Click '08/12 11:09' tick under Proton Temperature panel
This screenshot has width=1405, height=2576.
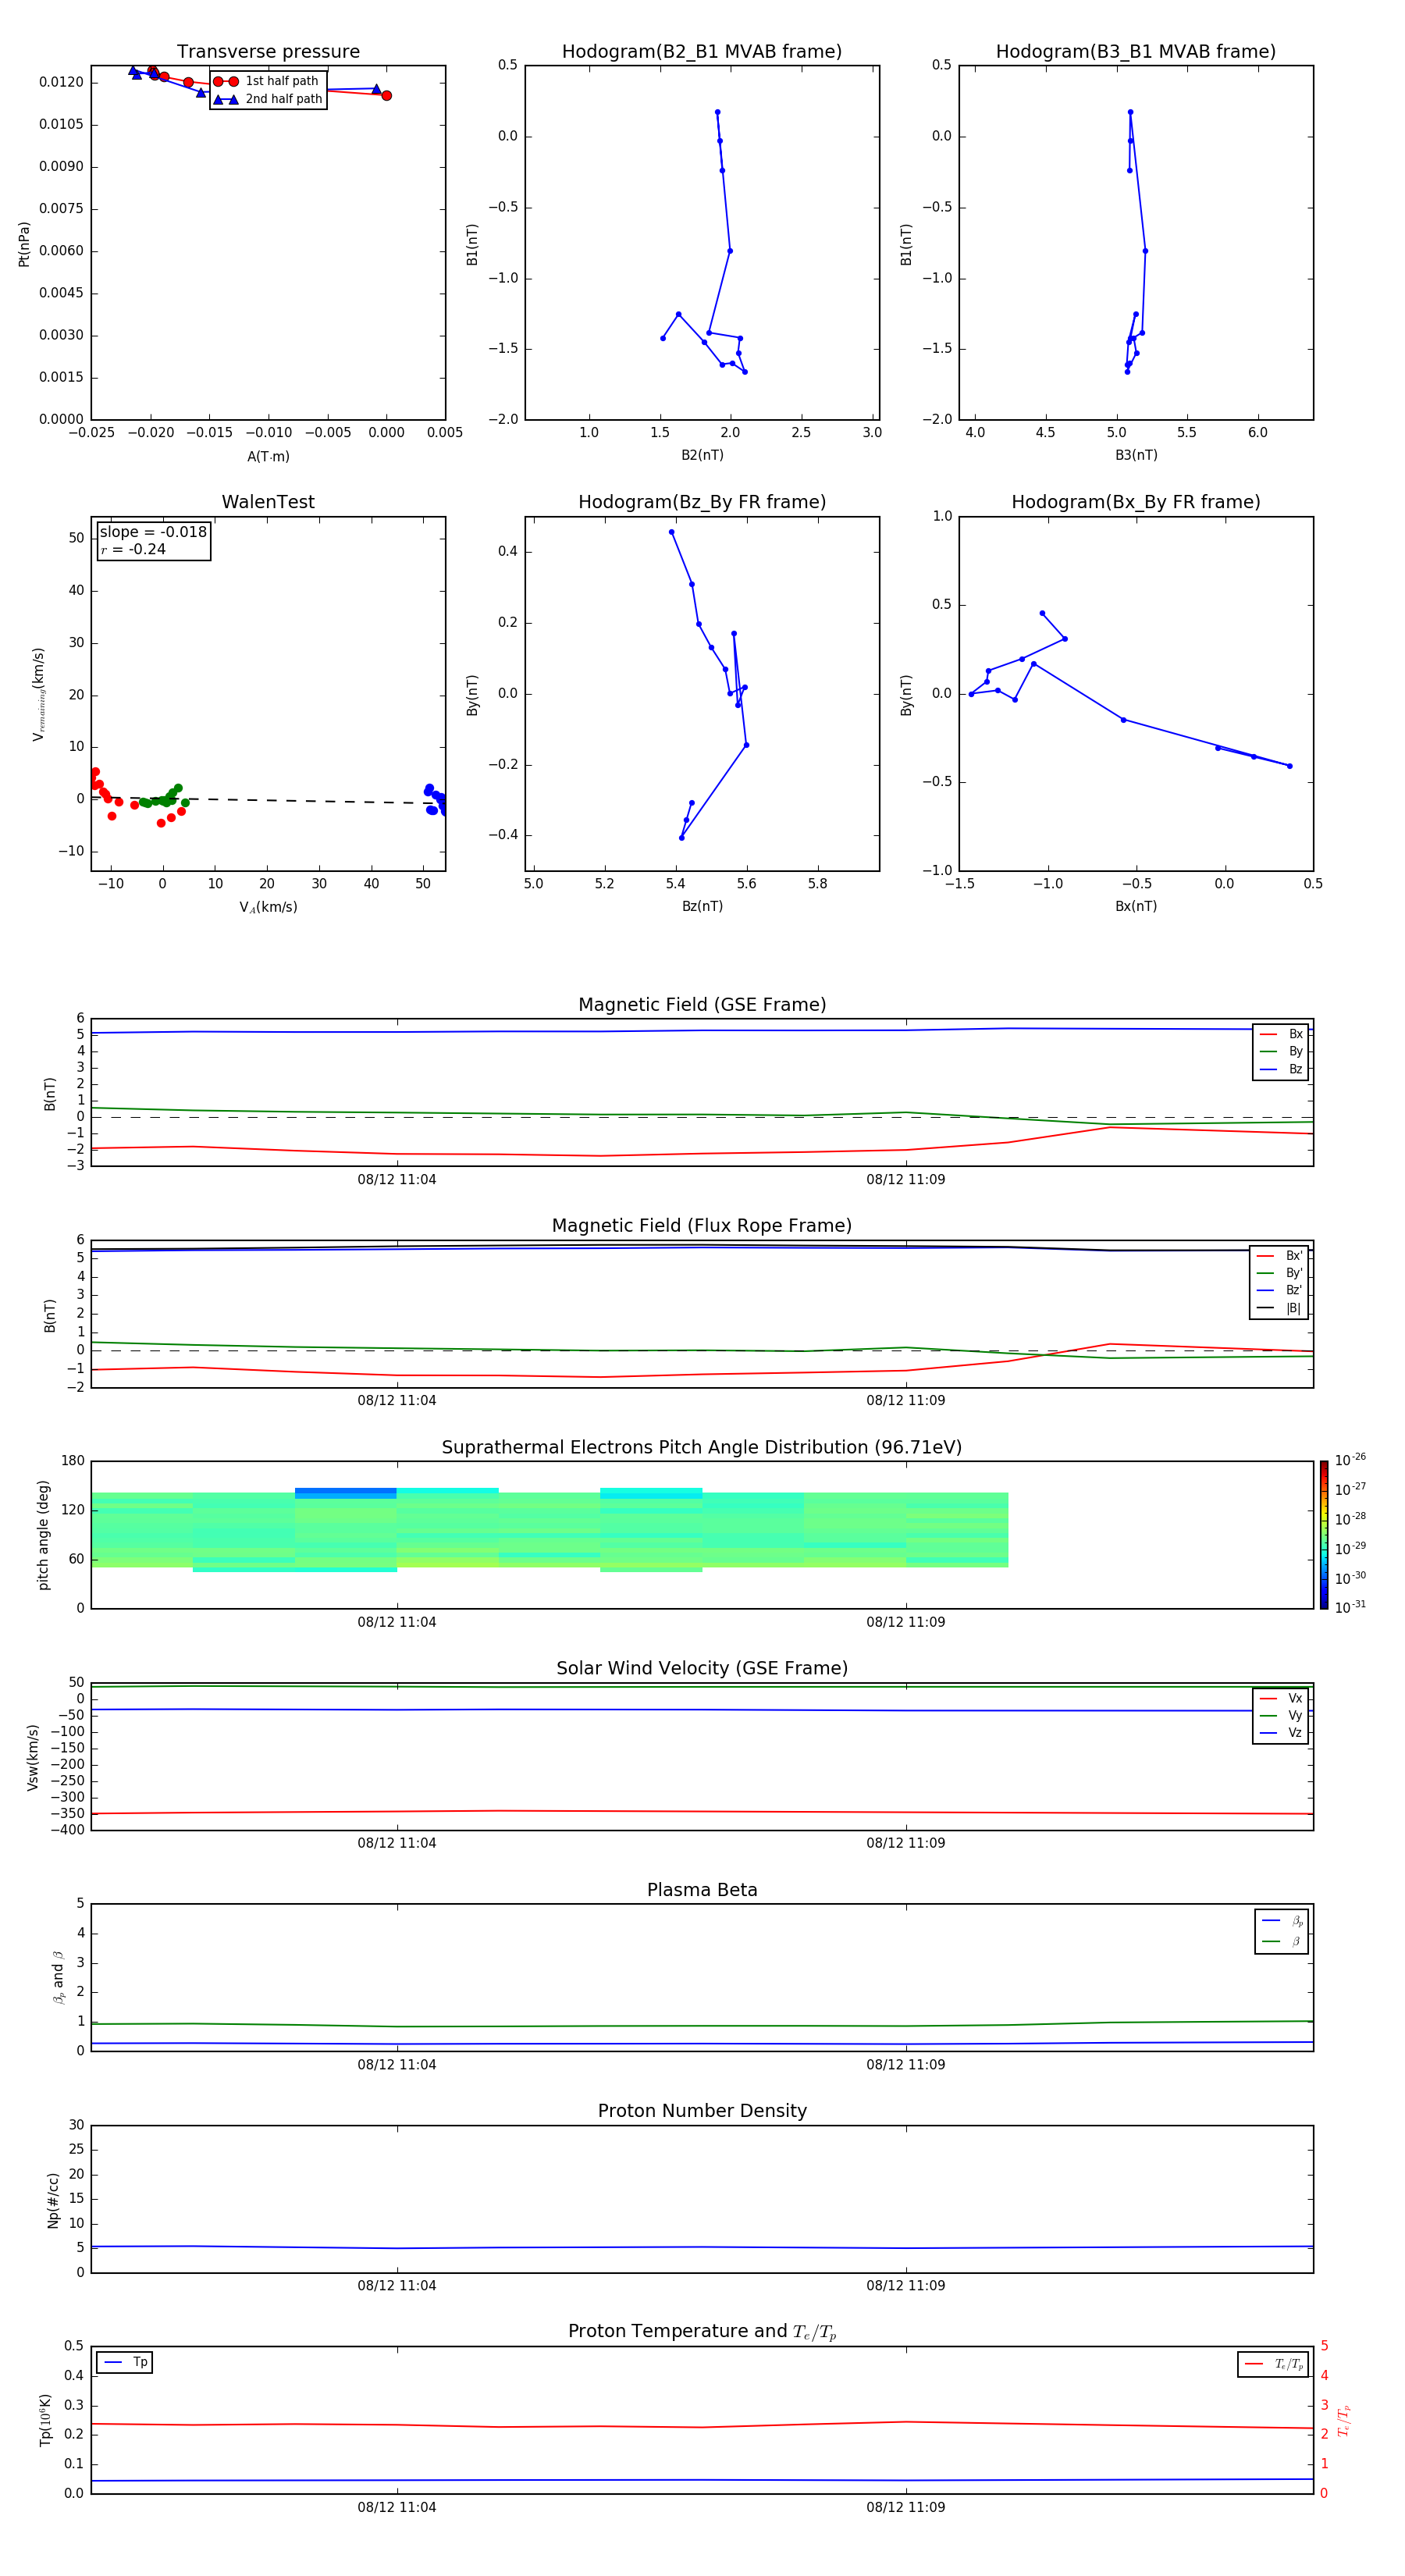pyautogui.click(x=906, y=2507)
